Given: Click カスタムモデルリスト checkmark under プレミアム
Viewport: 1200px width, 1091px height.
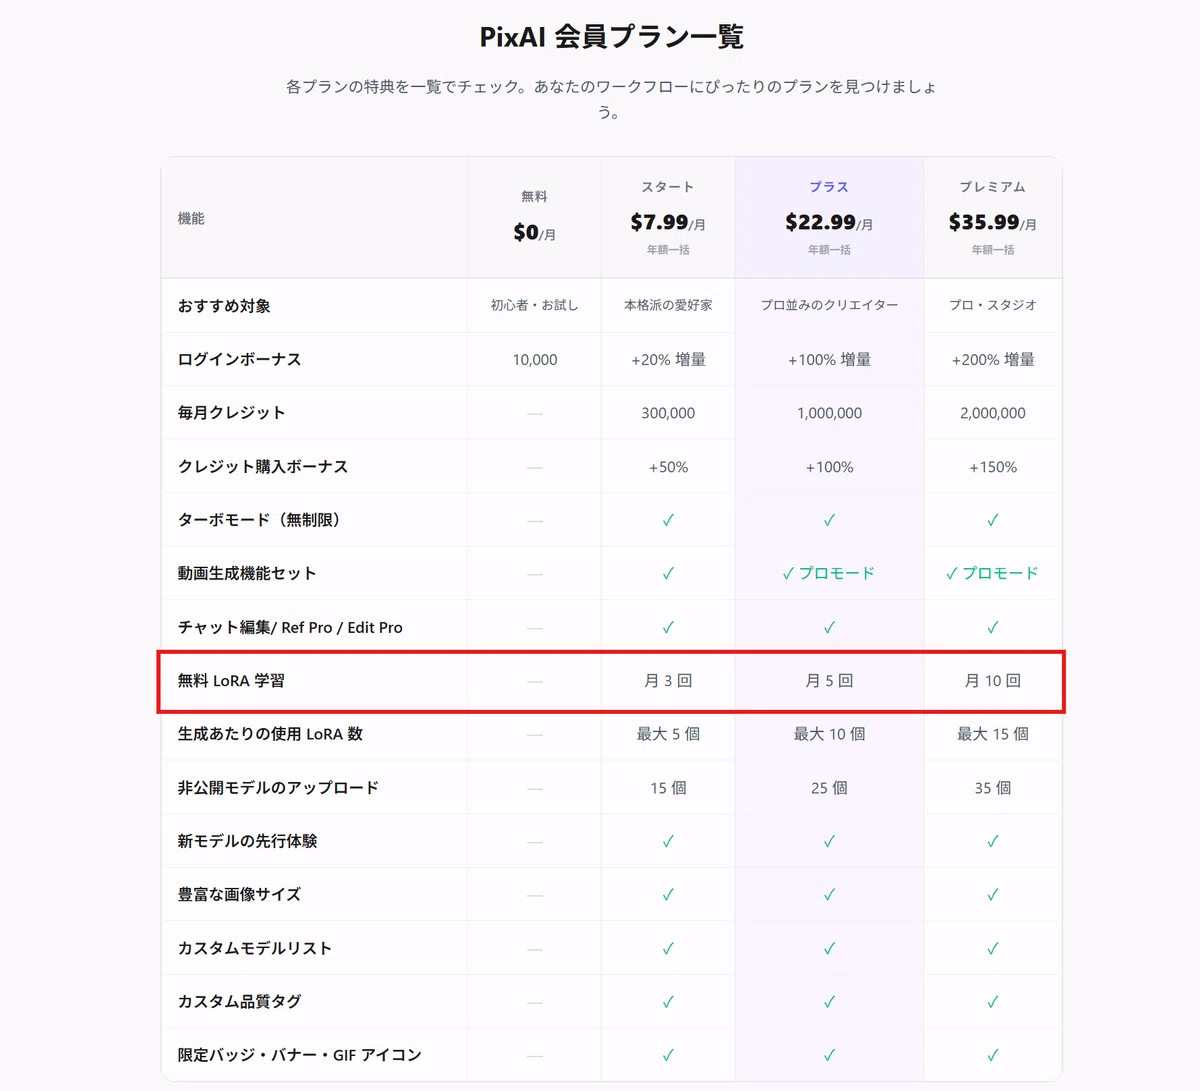Looking at the screenshot, I should (x=993, y=948).
